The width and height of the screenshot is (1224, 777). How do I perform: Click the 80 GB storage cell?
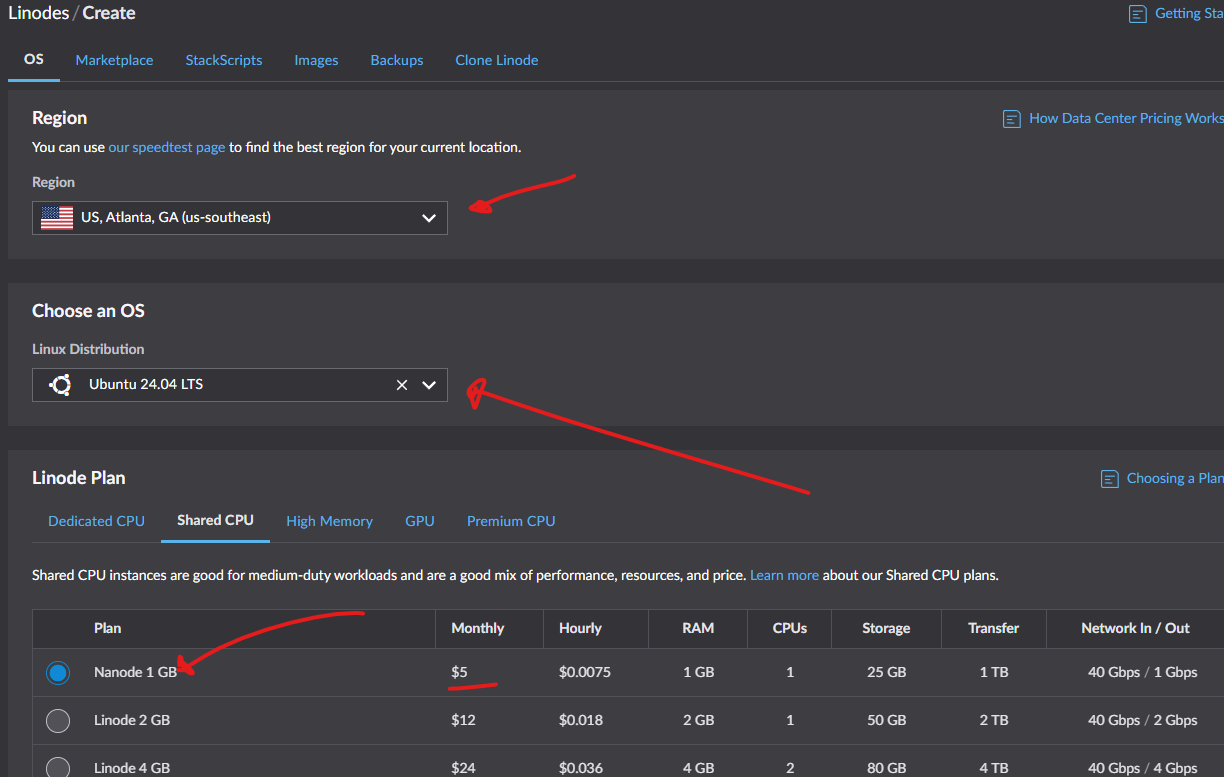(886, 768)
